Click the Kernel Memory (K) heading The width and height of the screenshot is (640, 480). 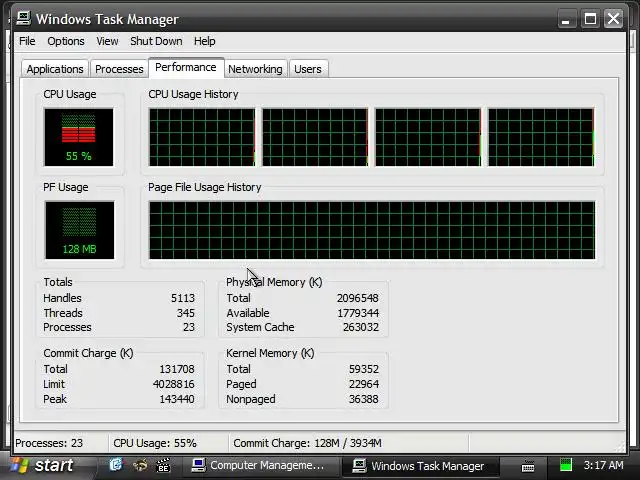(270, 353)
